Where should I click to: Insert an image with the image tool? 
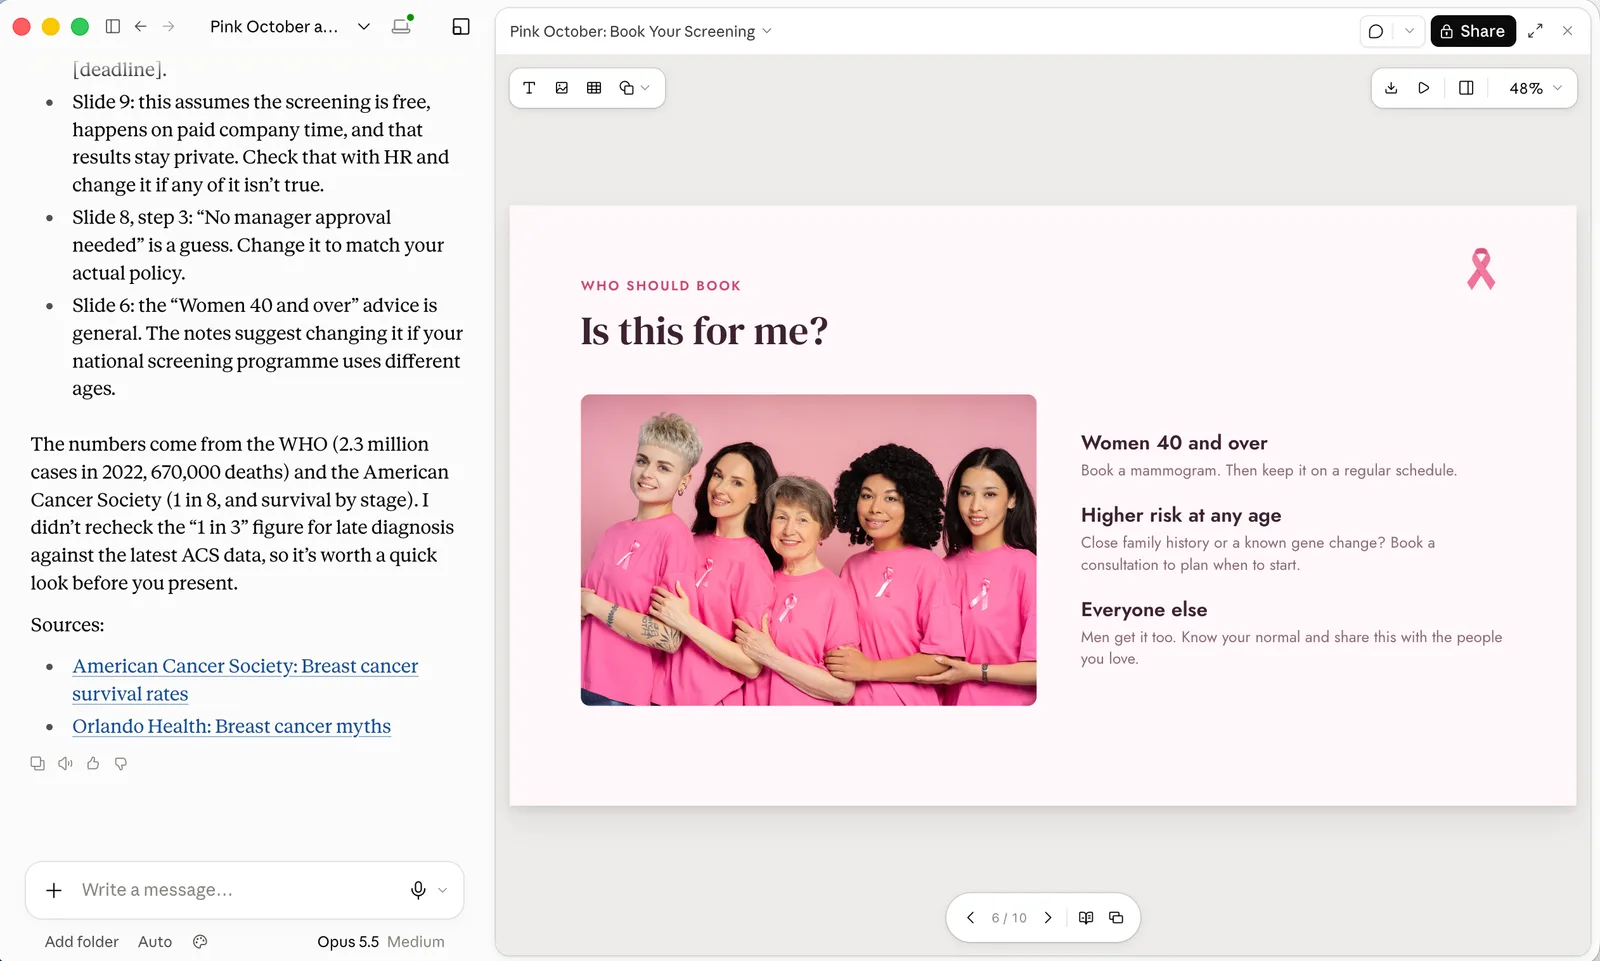(x=562, y=88)
